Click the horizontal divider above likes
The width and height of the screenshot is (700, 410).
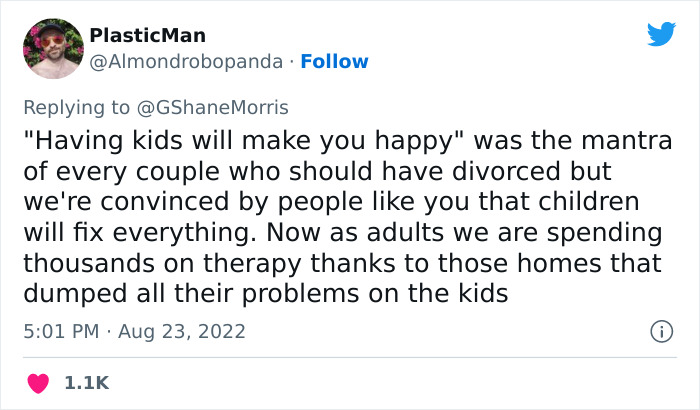(350, 356)
